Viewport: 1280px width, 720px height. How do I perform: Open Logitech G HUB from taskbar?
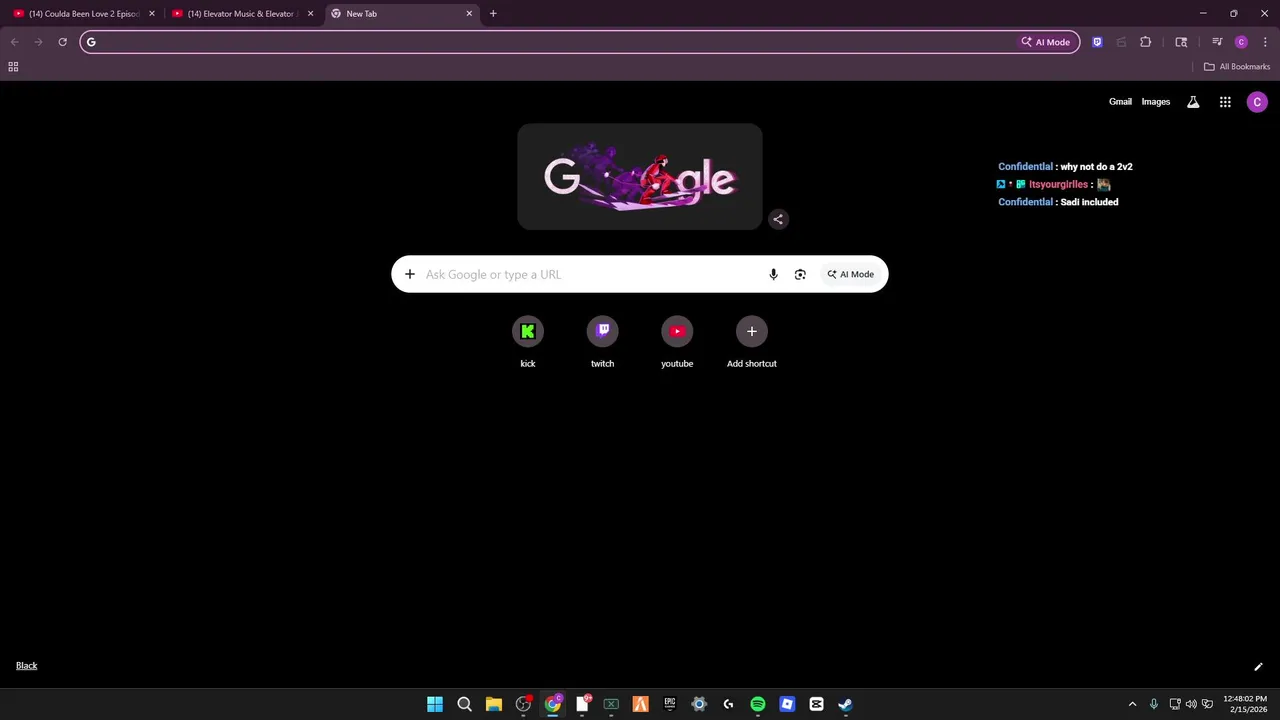point(728,704)
